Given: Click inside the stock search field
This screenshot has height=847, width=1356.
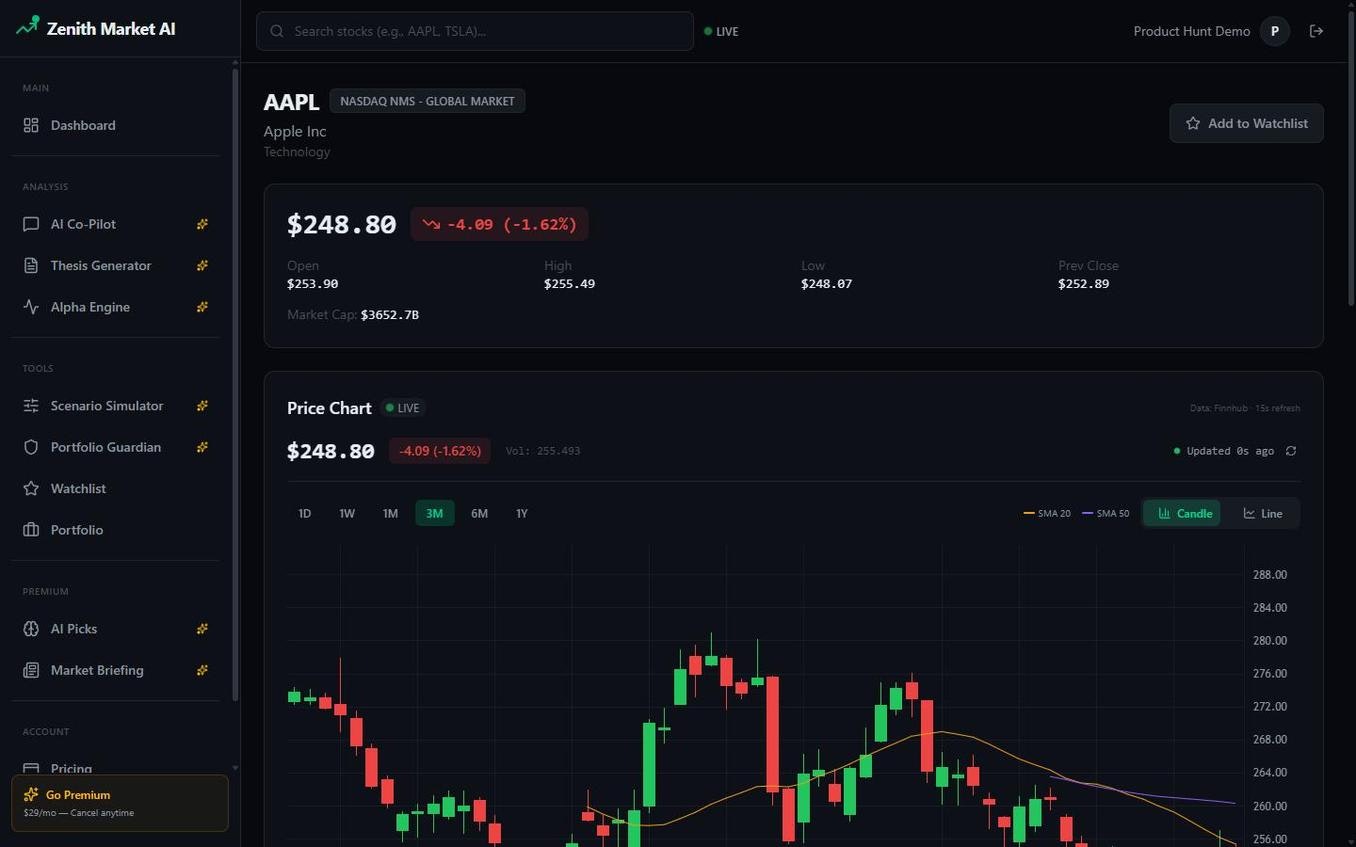Looking at the screenshot, I should point(475,31).
